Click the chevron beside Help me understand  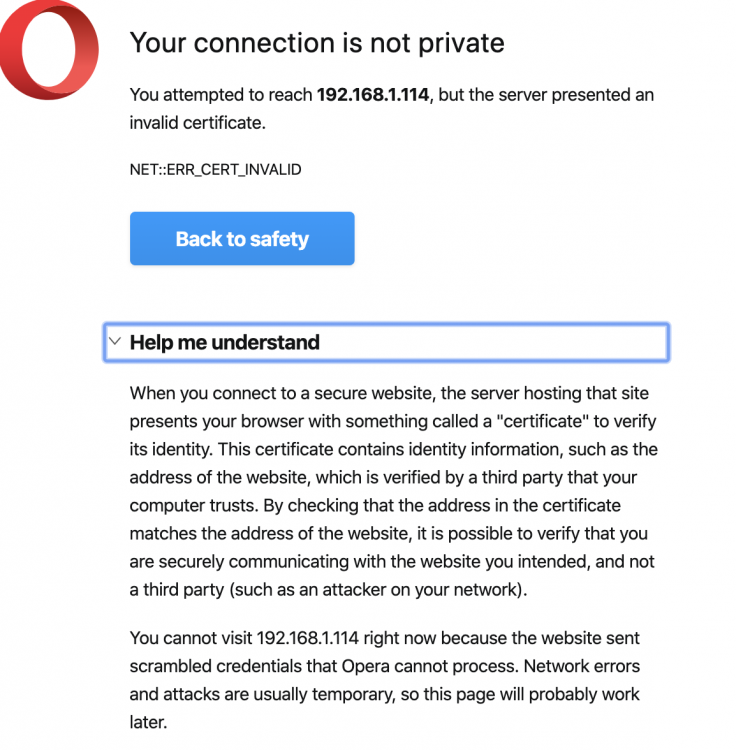(115, 341)
